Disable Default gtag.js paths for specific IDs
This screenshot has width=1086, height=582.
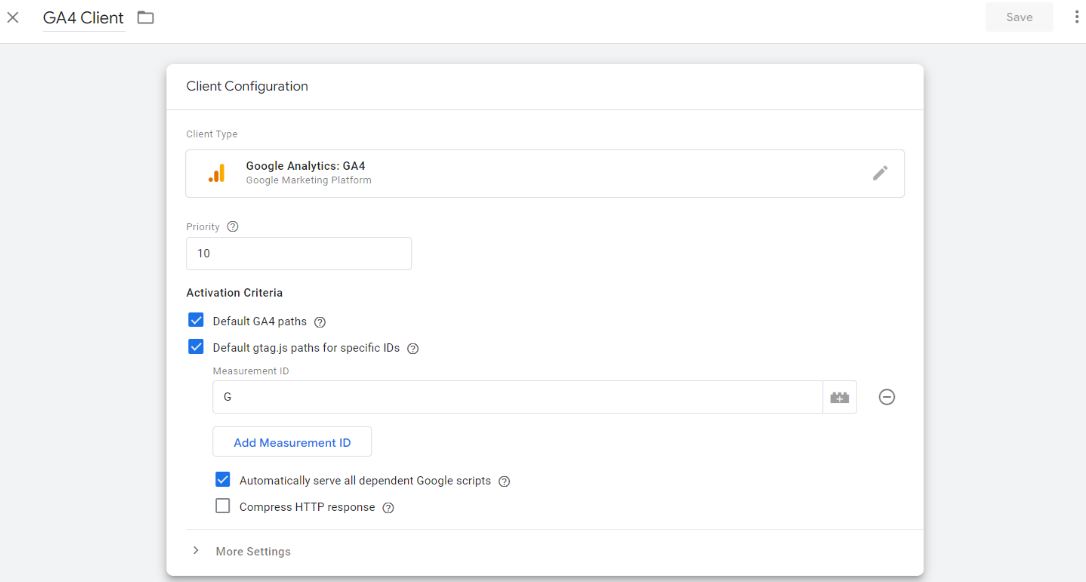coord(194,347)
